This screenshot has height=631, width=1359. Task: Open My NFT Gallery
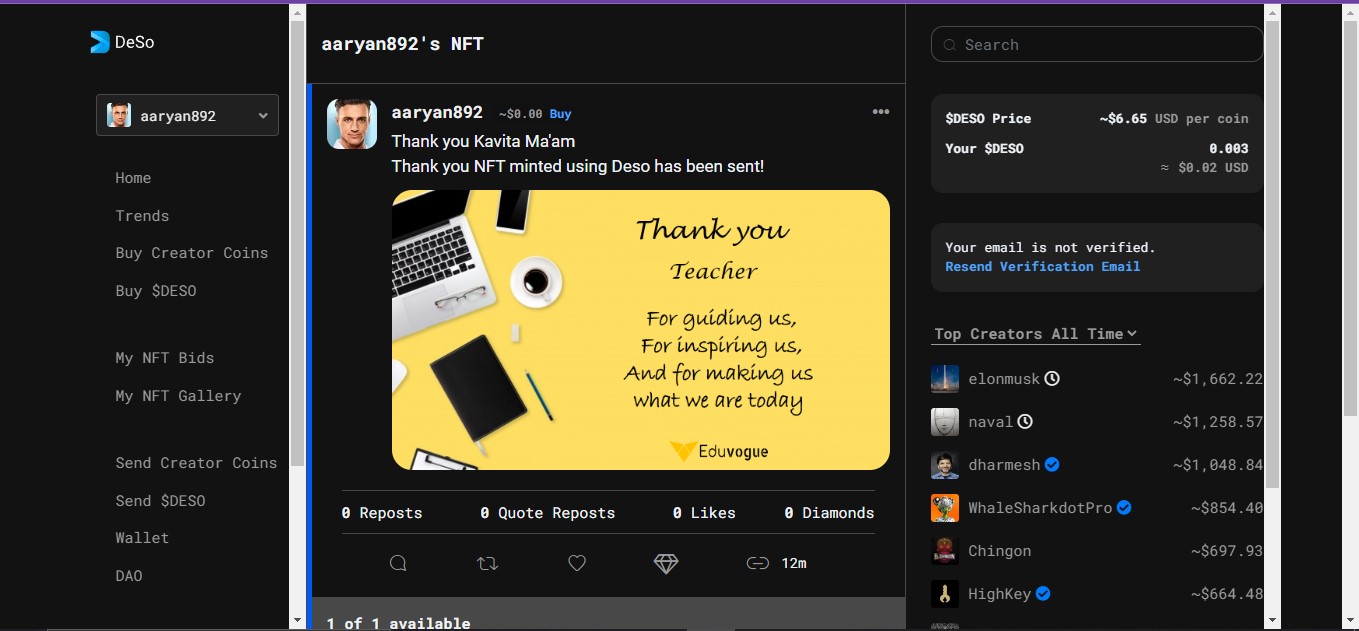[178, 396]
